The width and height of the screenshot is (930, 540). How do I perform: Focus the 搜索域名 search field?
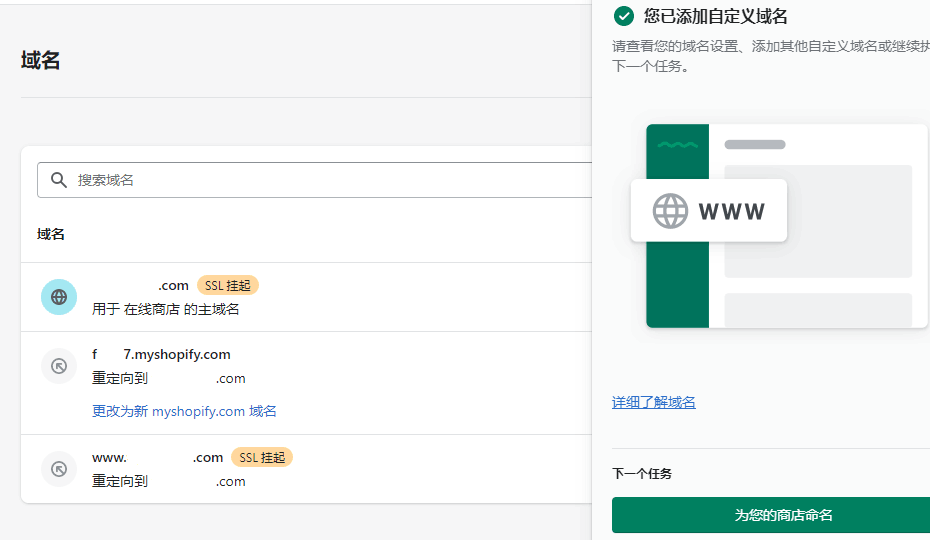(x=320, y=180)
